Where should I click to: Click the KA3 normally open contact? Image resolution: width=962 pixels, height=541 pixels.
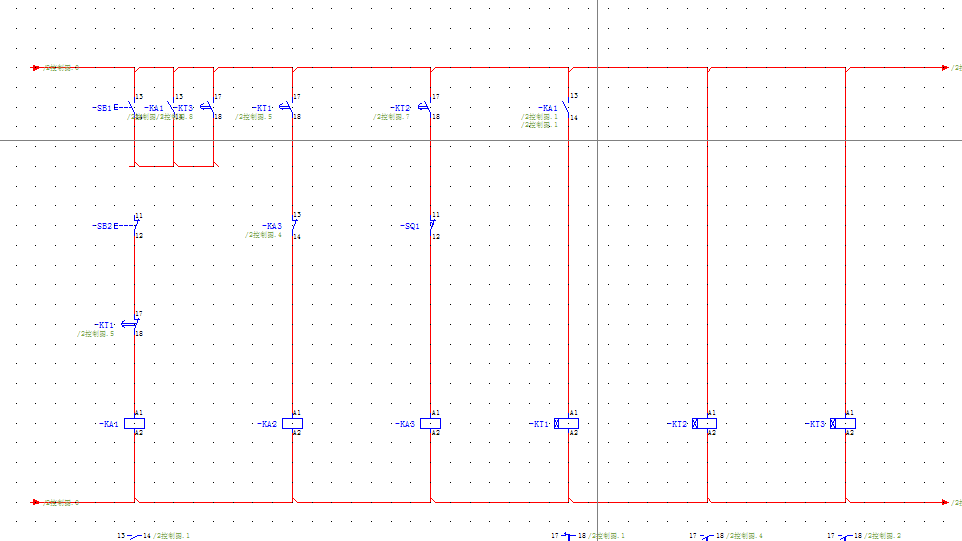tap(293, 226)
